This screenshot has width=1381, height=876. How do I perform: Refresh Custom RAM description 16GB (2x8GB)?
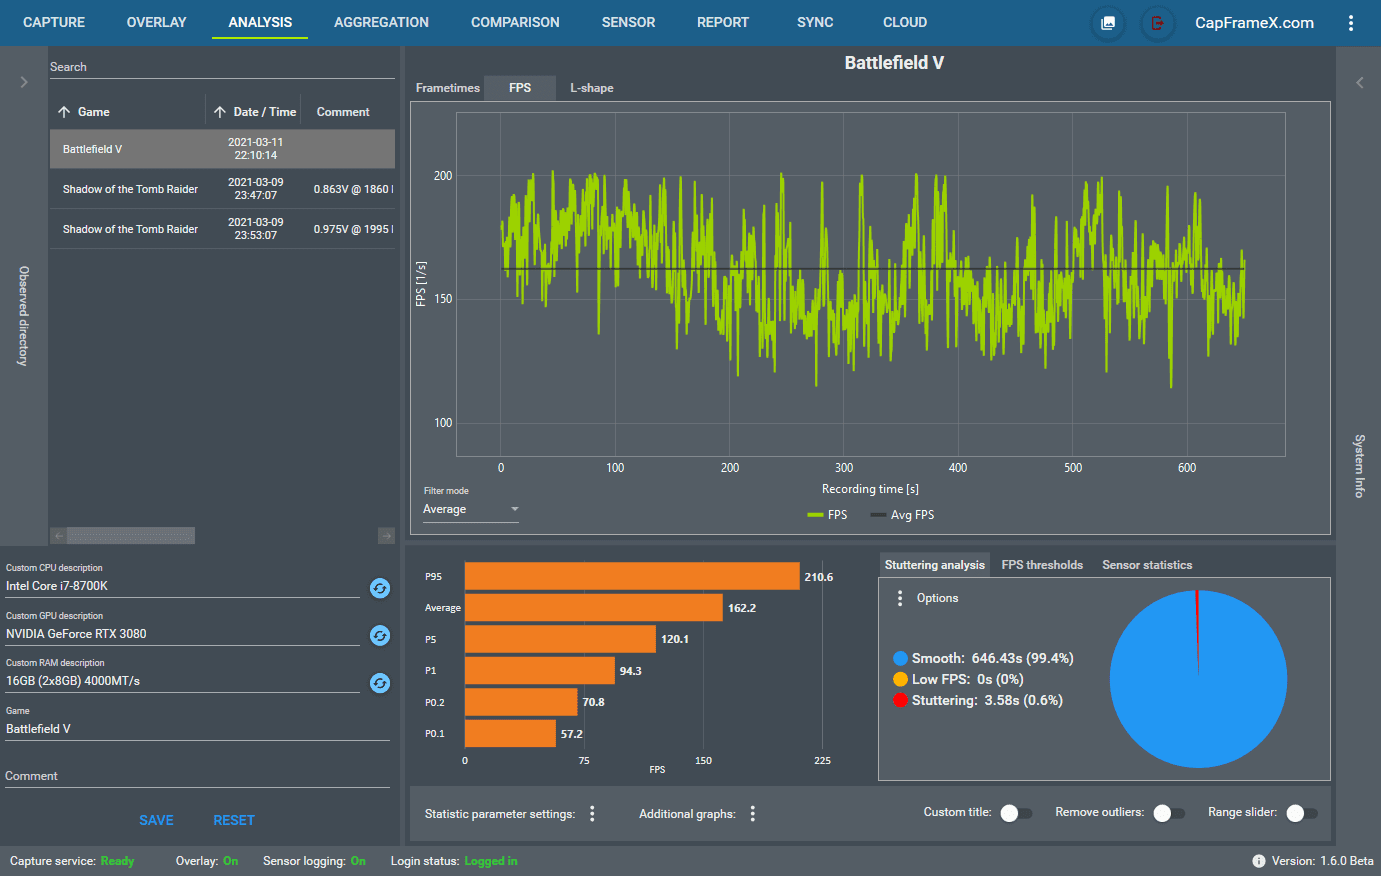coord(380,682)
